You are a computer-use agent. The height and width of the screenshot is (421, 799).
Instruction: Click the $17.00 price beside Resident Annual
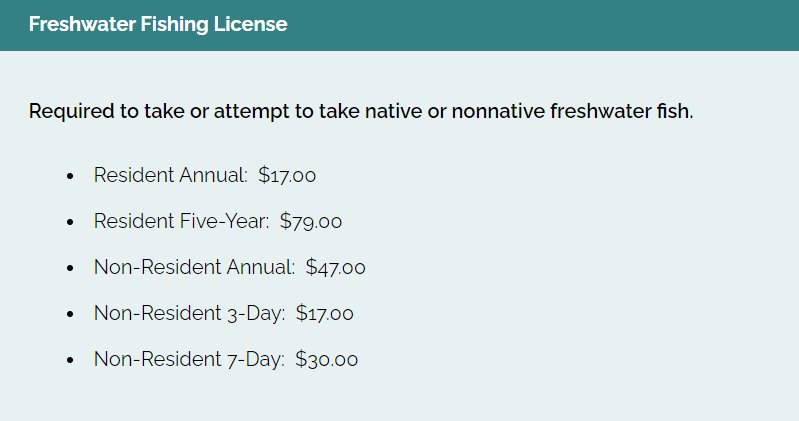coord(287,175)
